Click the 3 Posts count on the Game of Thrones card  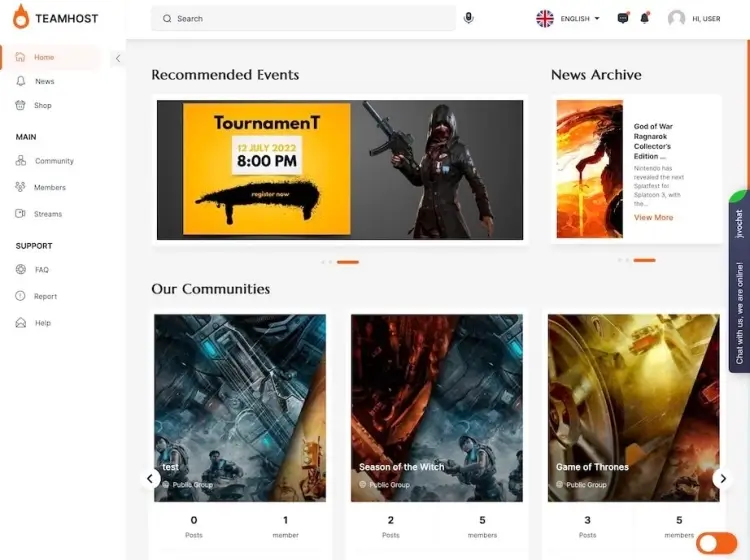[587, 526]
